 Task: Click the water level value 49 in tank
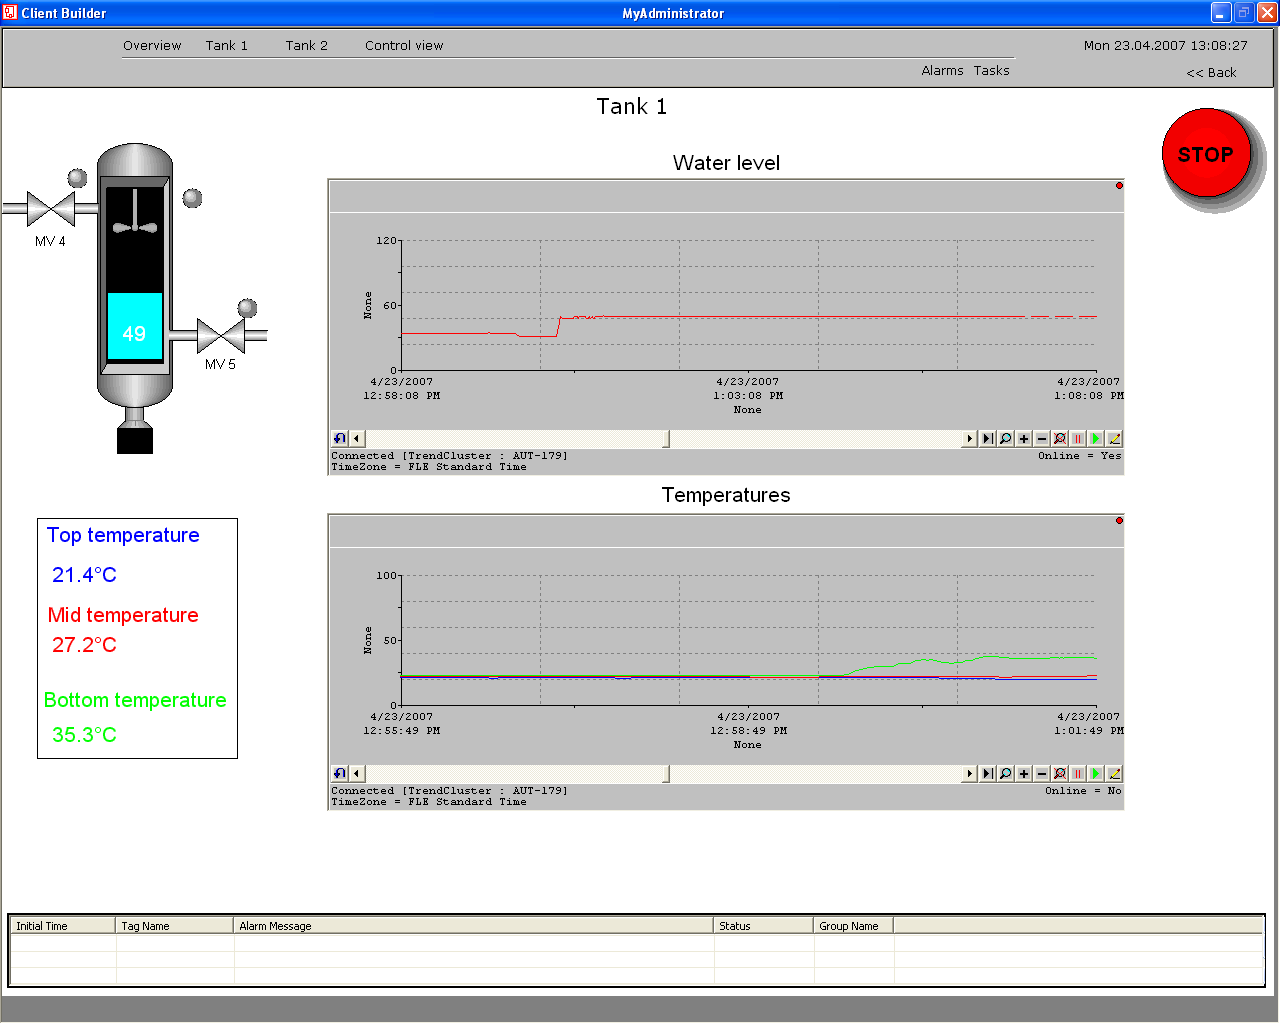coord(134,333)
